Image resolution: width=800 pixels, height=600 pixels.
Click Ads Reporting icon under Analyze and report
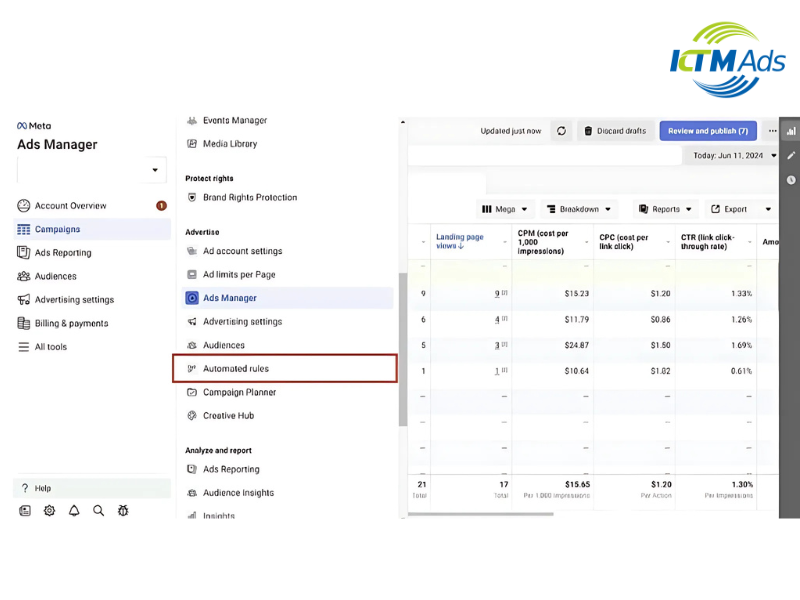tap(192, 469)
